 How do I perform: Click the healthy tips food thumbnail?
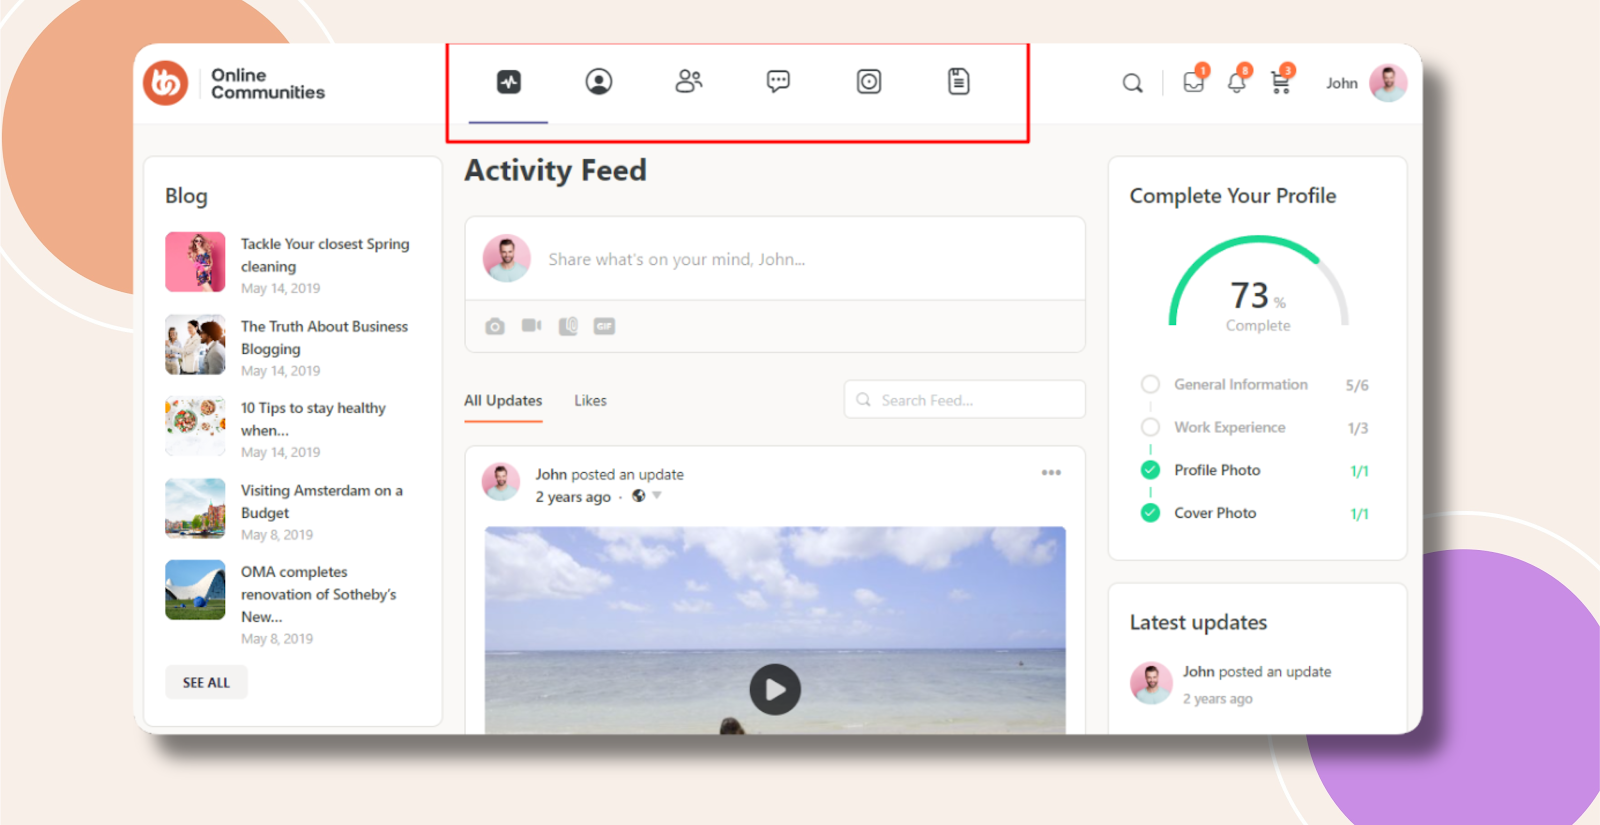click(x=195, y=426)
